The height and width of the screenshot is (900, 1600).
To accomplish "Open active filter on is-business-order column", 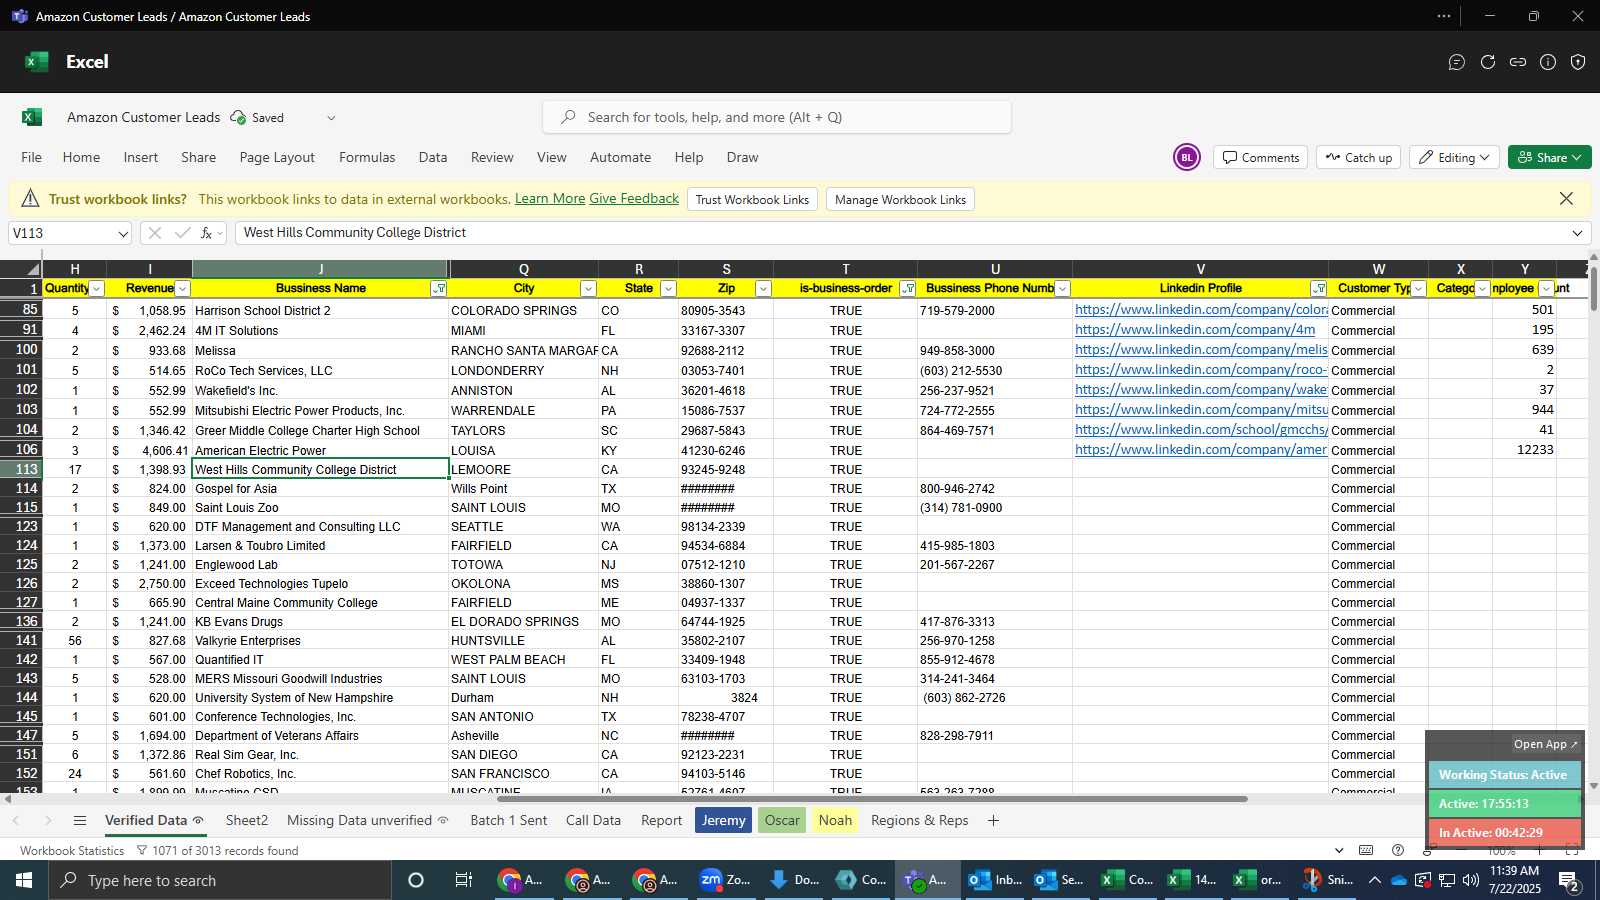I will (907, 289).
